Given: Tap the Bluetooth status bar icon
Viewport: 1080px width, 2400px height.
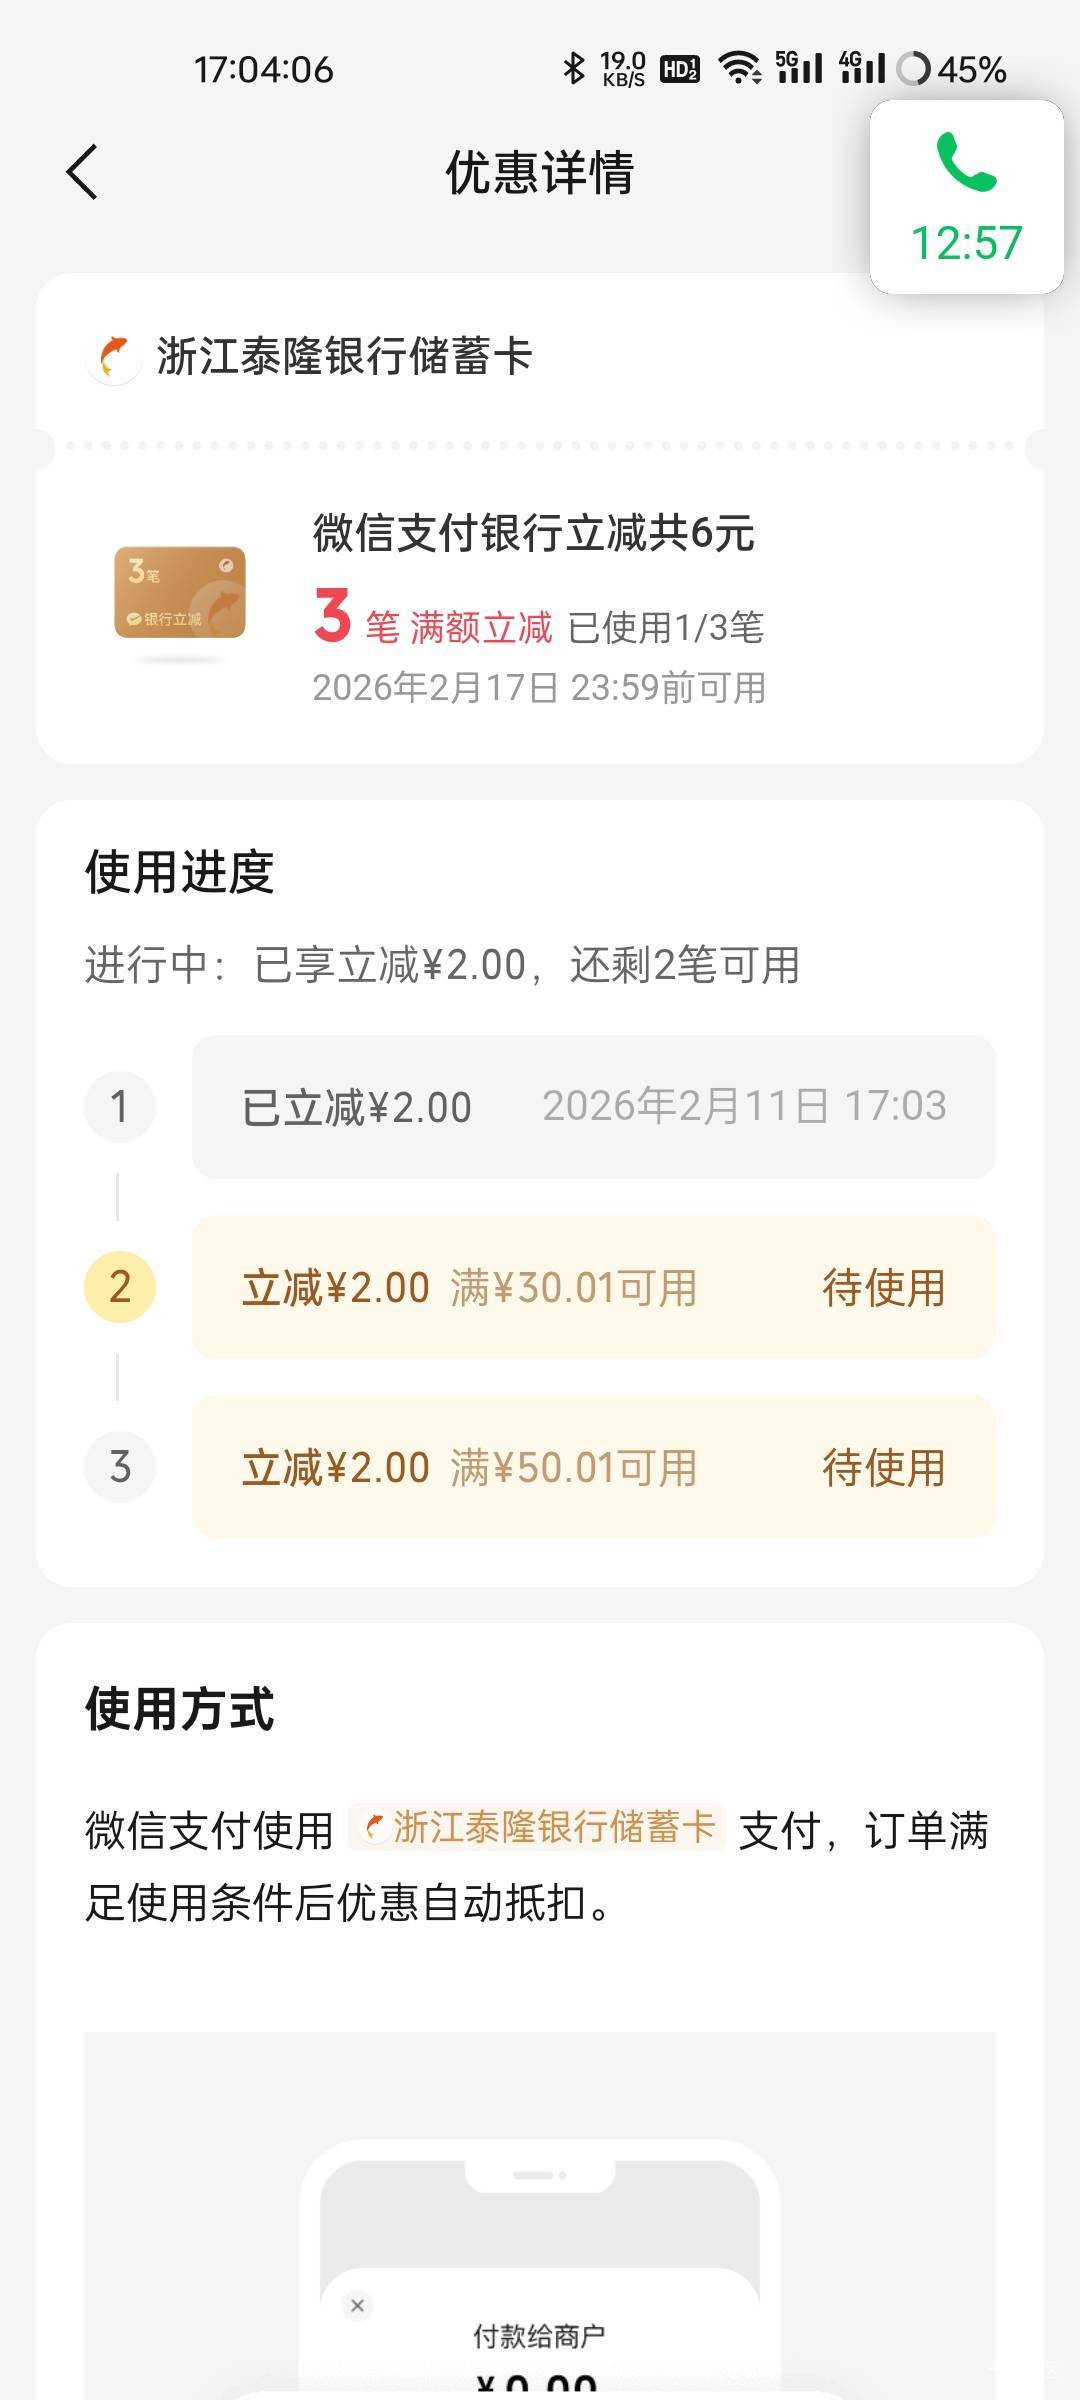Looking at the screenshot, I should coord(574,69).
